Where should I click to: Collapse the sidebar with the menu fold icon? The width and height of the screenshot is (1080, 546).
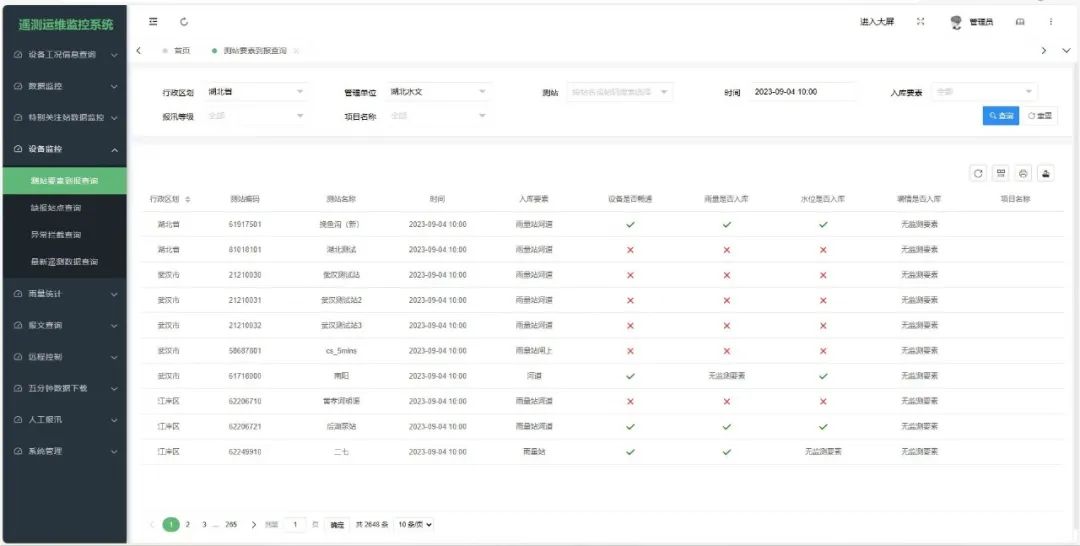[x=153, y=22]
